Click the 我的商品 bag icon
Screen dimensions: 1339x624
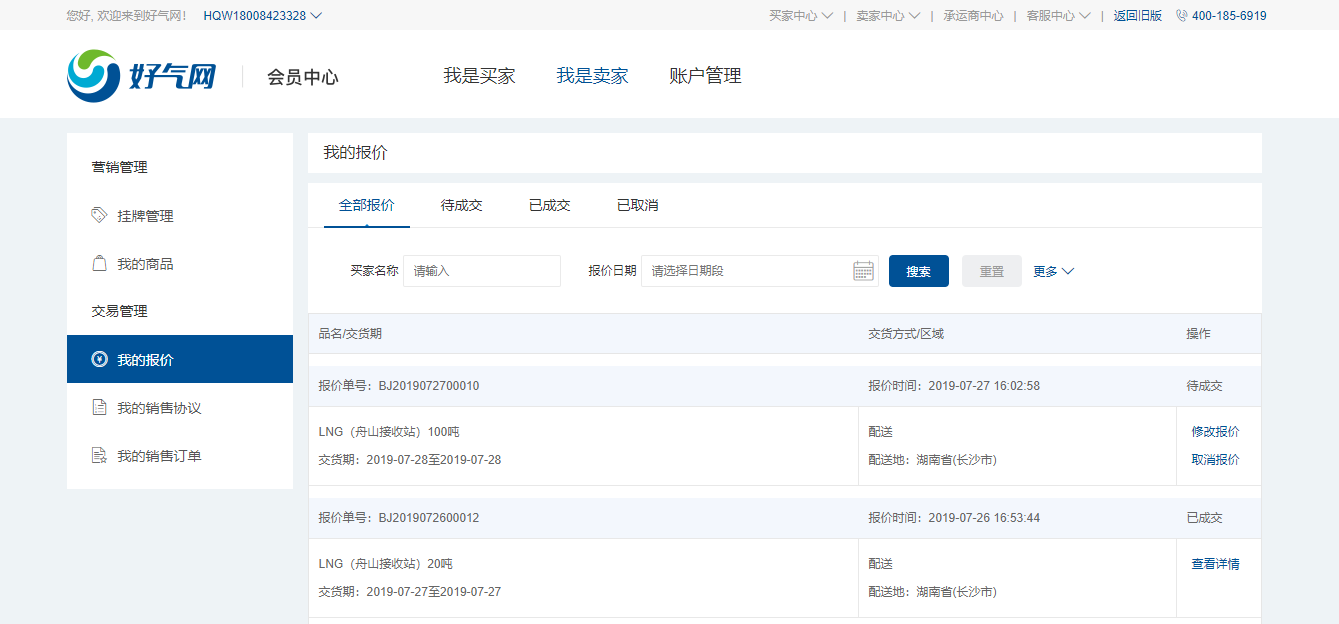99,263
